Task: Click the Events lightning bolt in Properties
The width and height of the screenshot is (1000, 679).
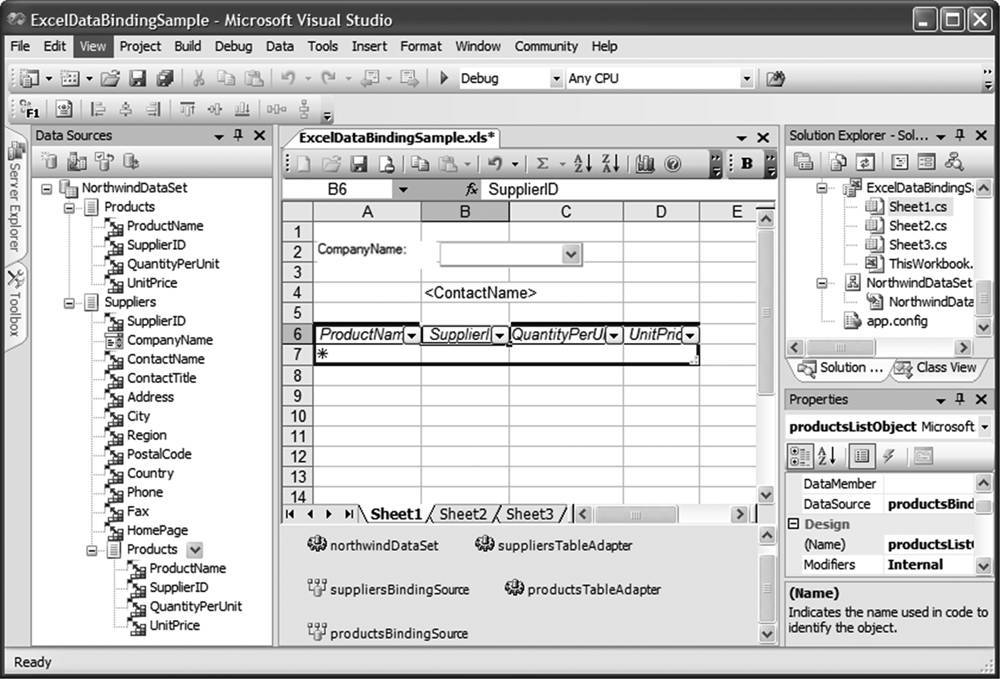Action: click(x=889, y=456)
